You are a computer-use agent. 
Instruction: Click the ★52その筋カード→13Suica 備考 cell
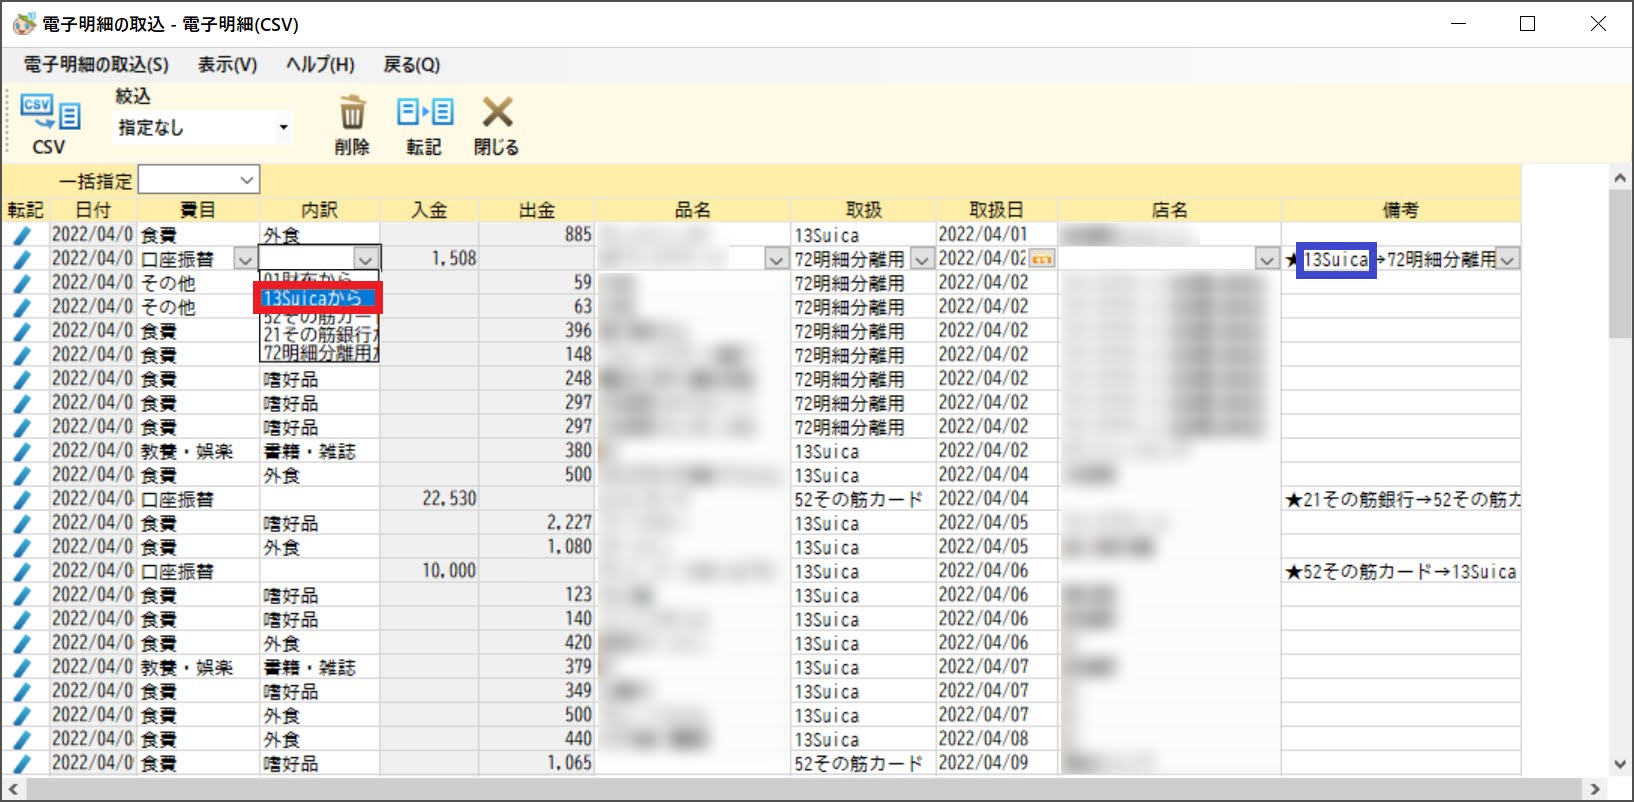(x=1401, y=571)
